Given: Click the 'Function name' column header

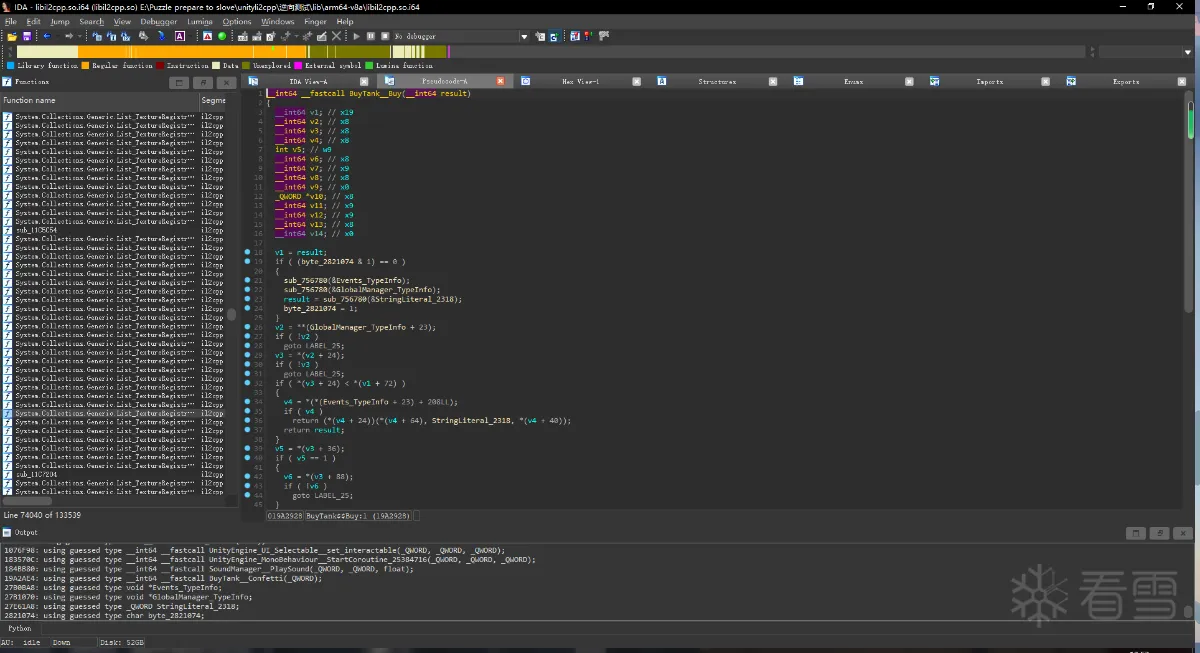Looking at the screenshot, I should pyautogui.click(x=30, y=100).
